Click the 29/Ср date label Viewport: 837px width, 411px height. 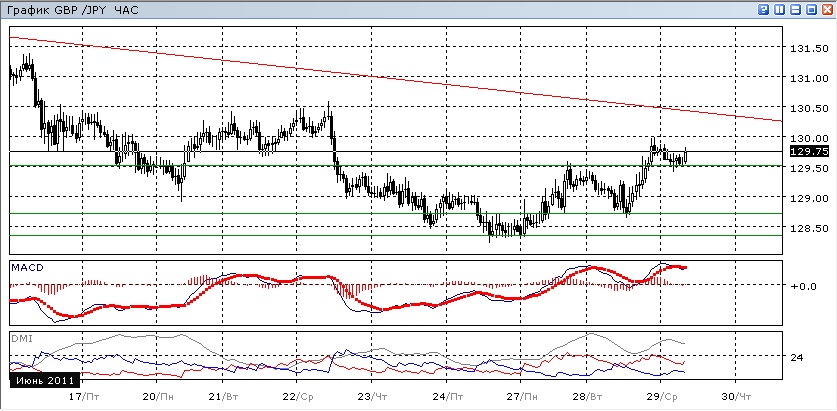pos(661,397)
